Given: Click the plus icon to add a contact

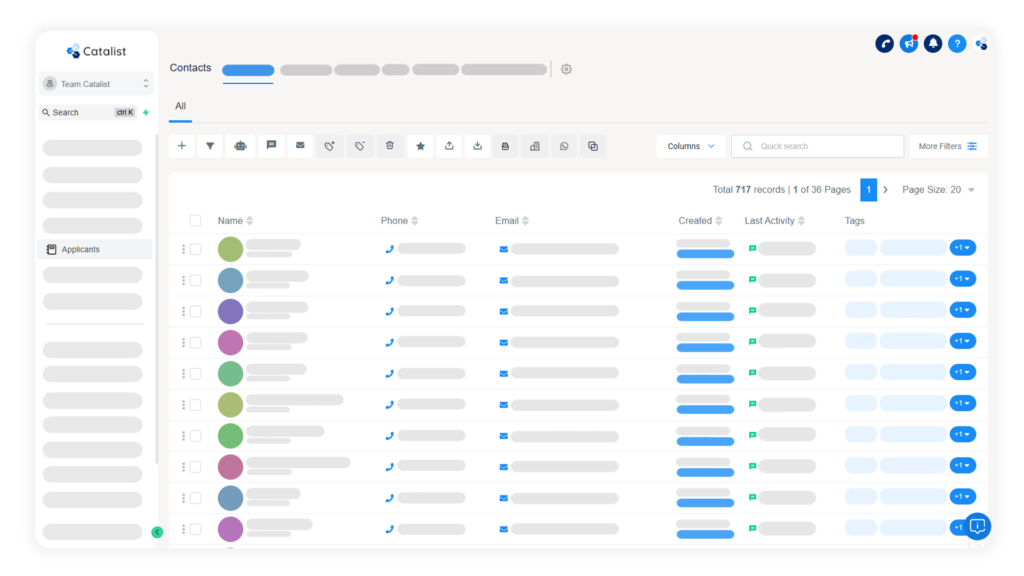Looking at the screenshot, I should coord(181,146).
